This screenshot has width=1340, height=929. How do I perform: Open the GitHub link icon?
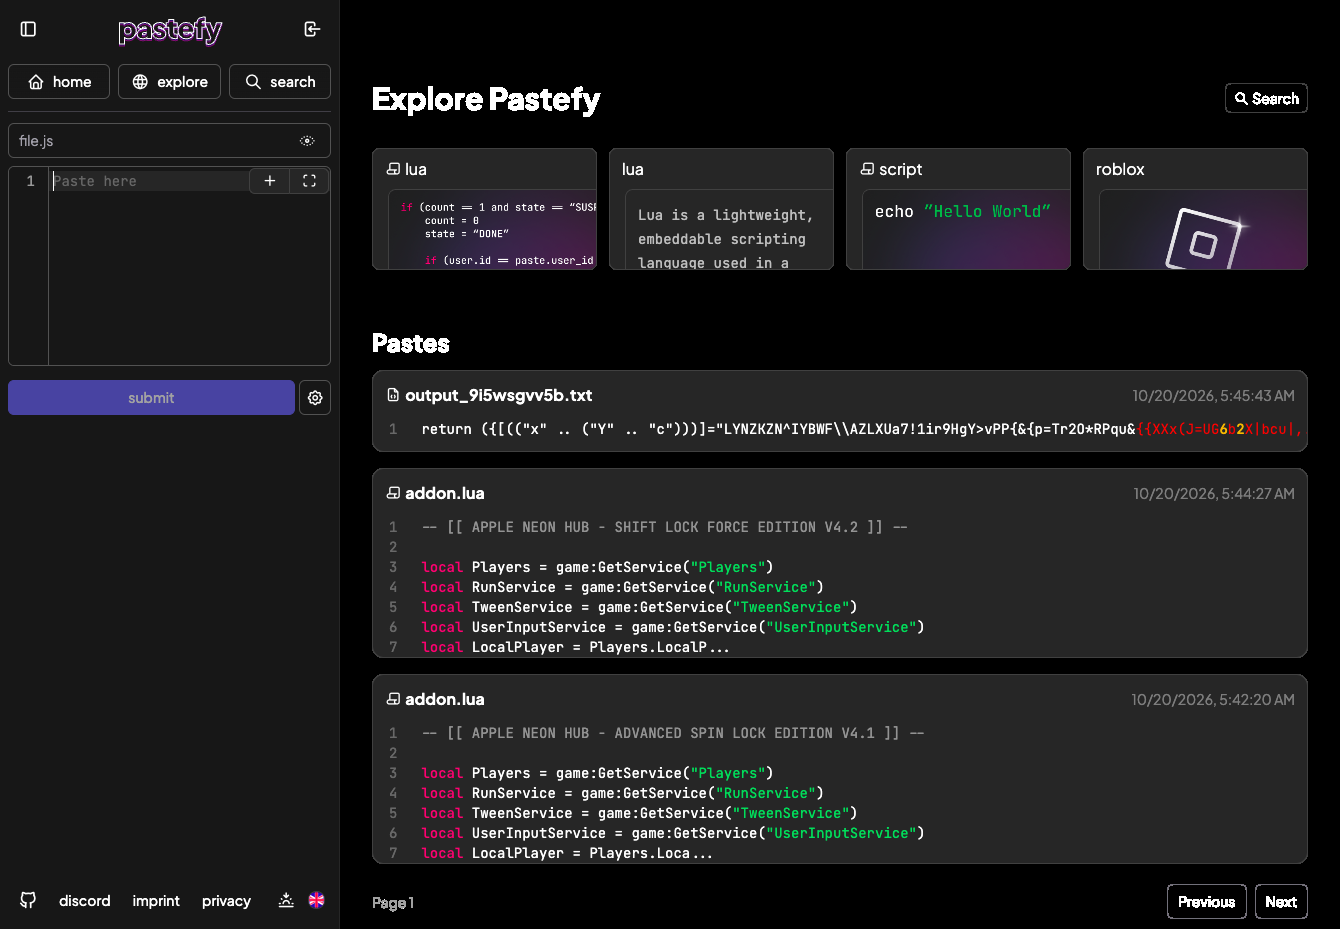pyautogui.click(x=28, y=900)
